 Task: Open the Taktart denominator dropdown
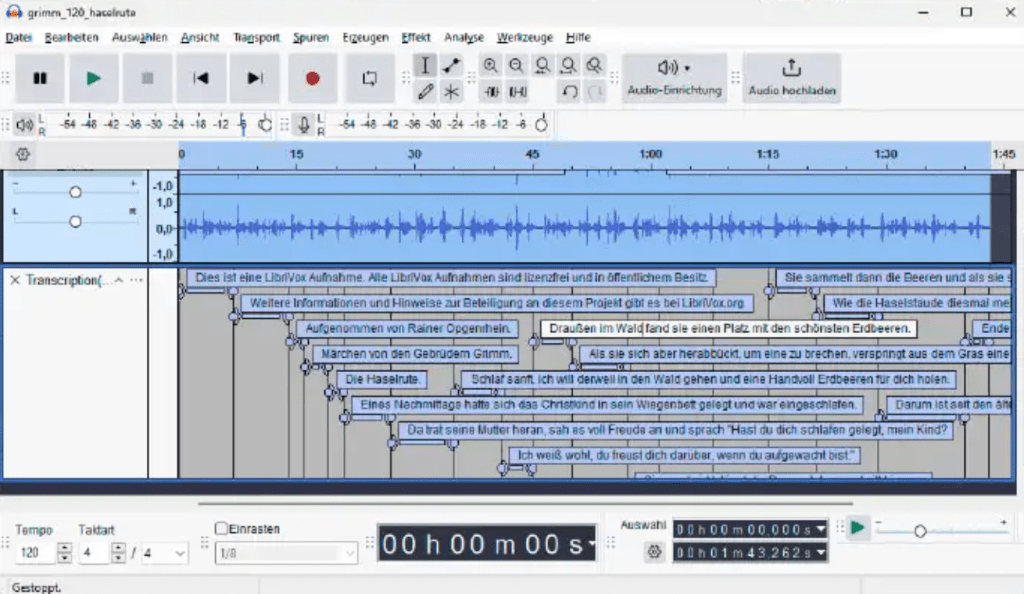point(165,553)
